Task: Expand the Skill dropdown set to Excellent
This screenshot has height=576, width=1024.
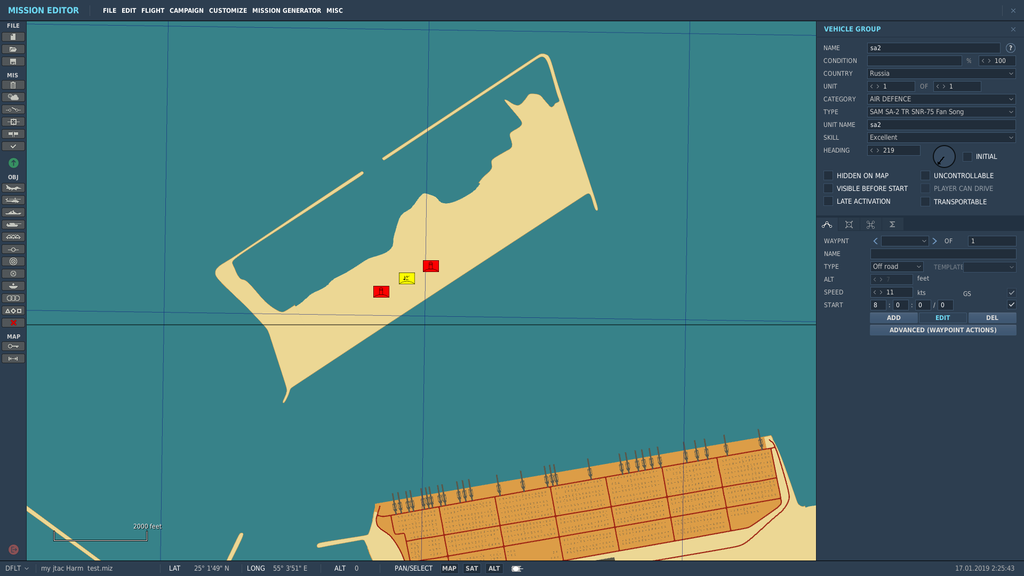Action: coord(941,137)
